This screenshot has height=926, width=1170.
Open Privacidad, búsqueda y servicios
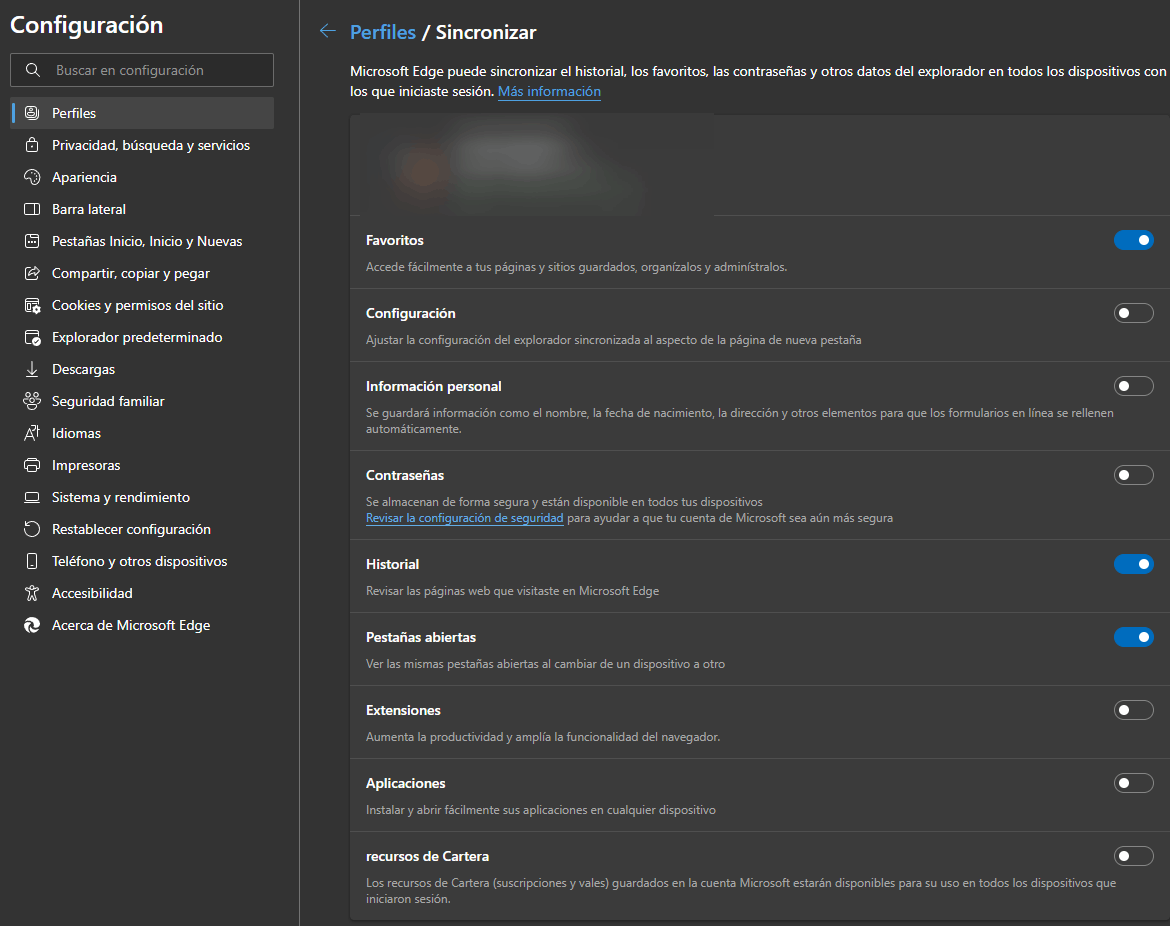click(x=142, y=145)
